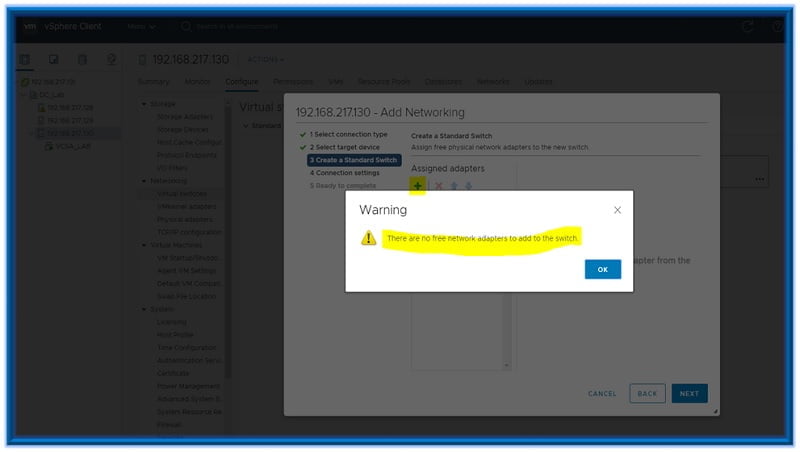The image size is (800, 452).
Task: Open the Networking inventory view icon
Action: [x=111, y=60]
